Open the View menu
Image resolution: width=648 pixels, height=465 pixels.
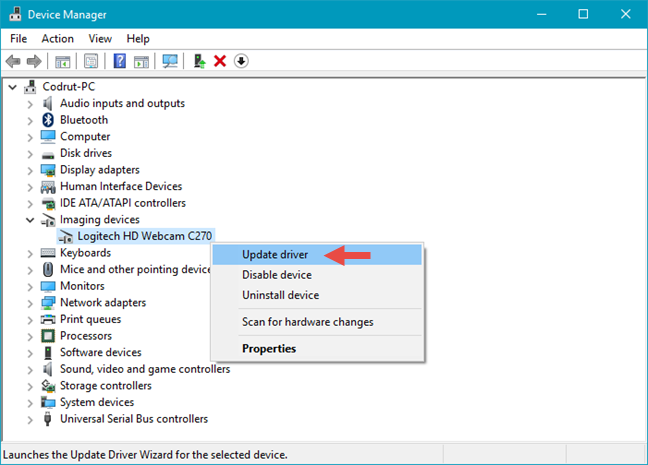100,39
